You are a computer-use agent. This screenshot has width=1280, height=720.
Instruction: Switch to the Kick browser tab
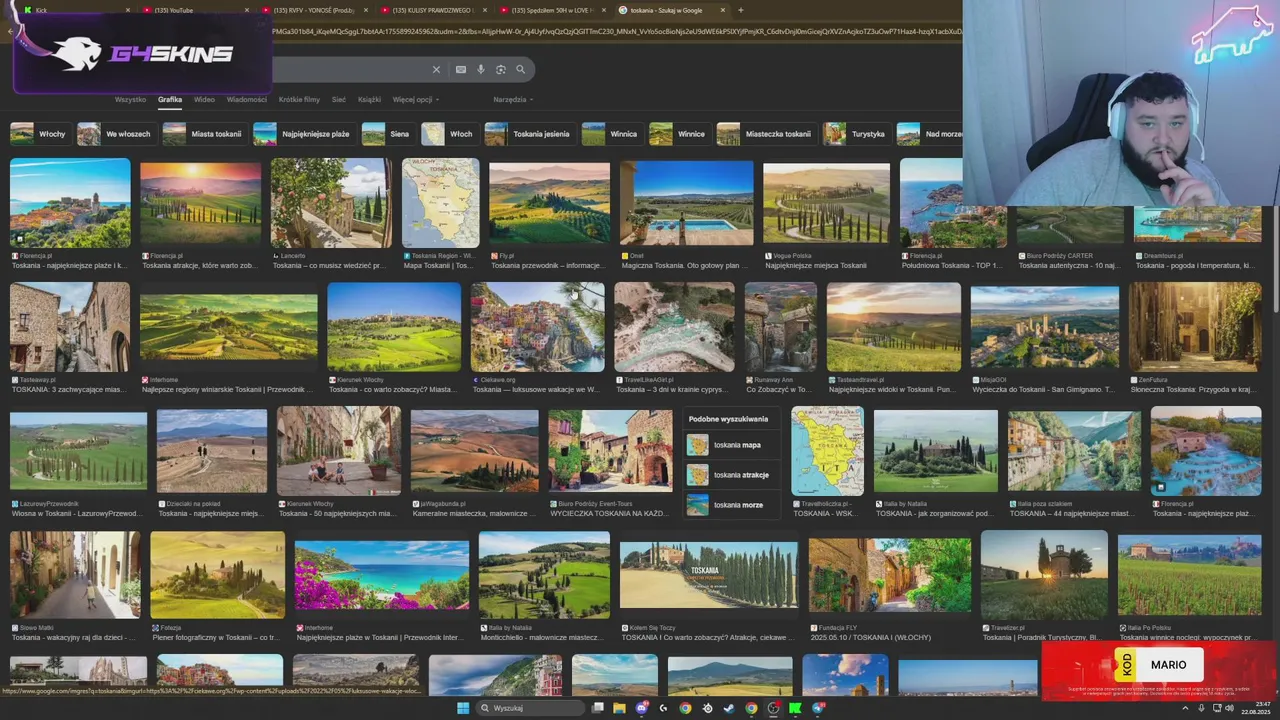(75, 10)
